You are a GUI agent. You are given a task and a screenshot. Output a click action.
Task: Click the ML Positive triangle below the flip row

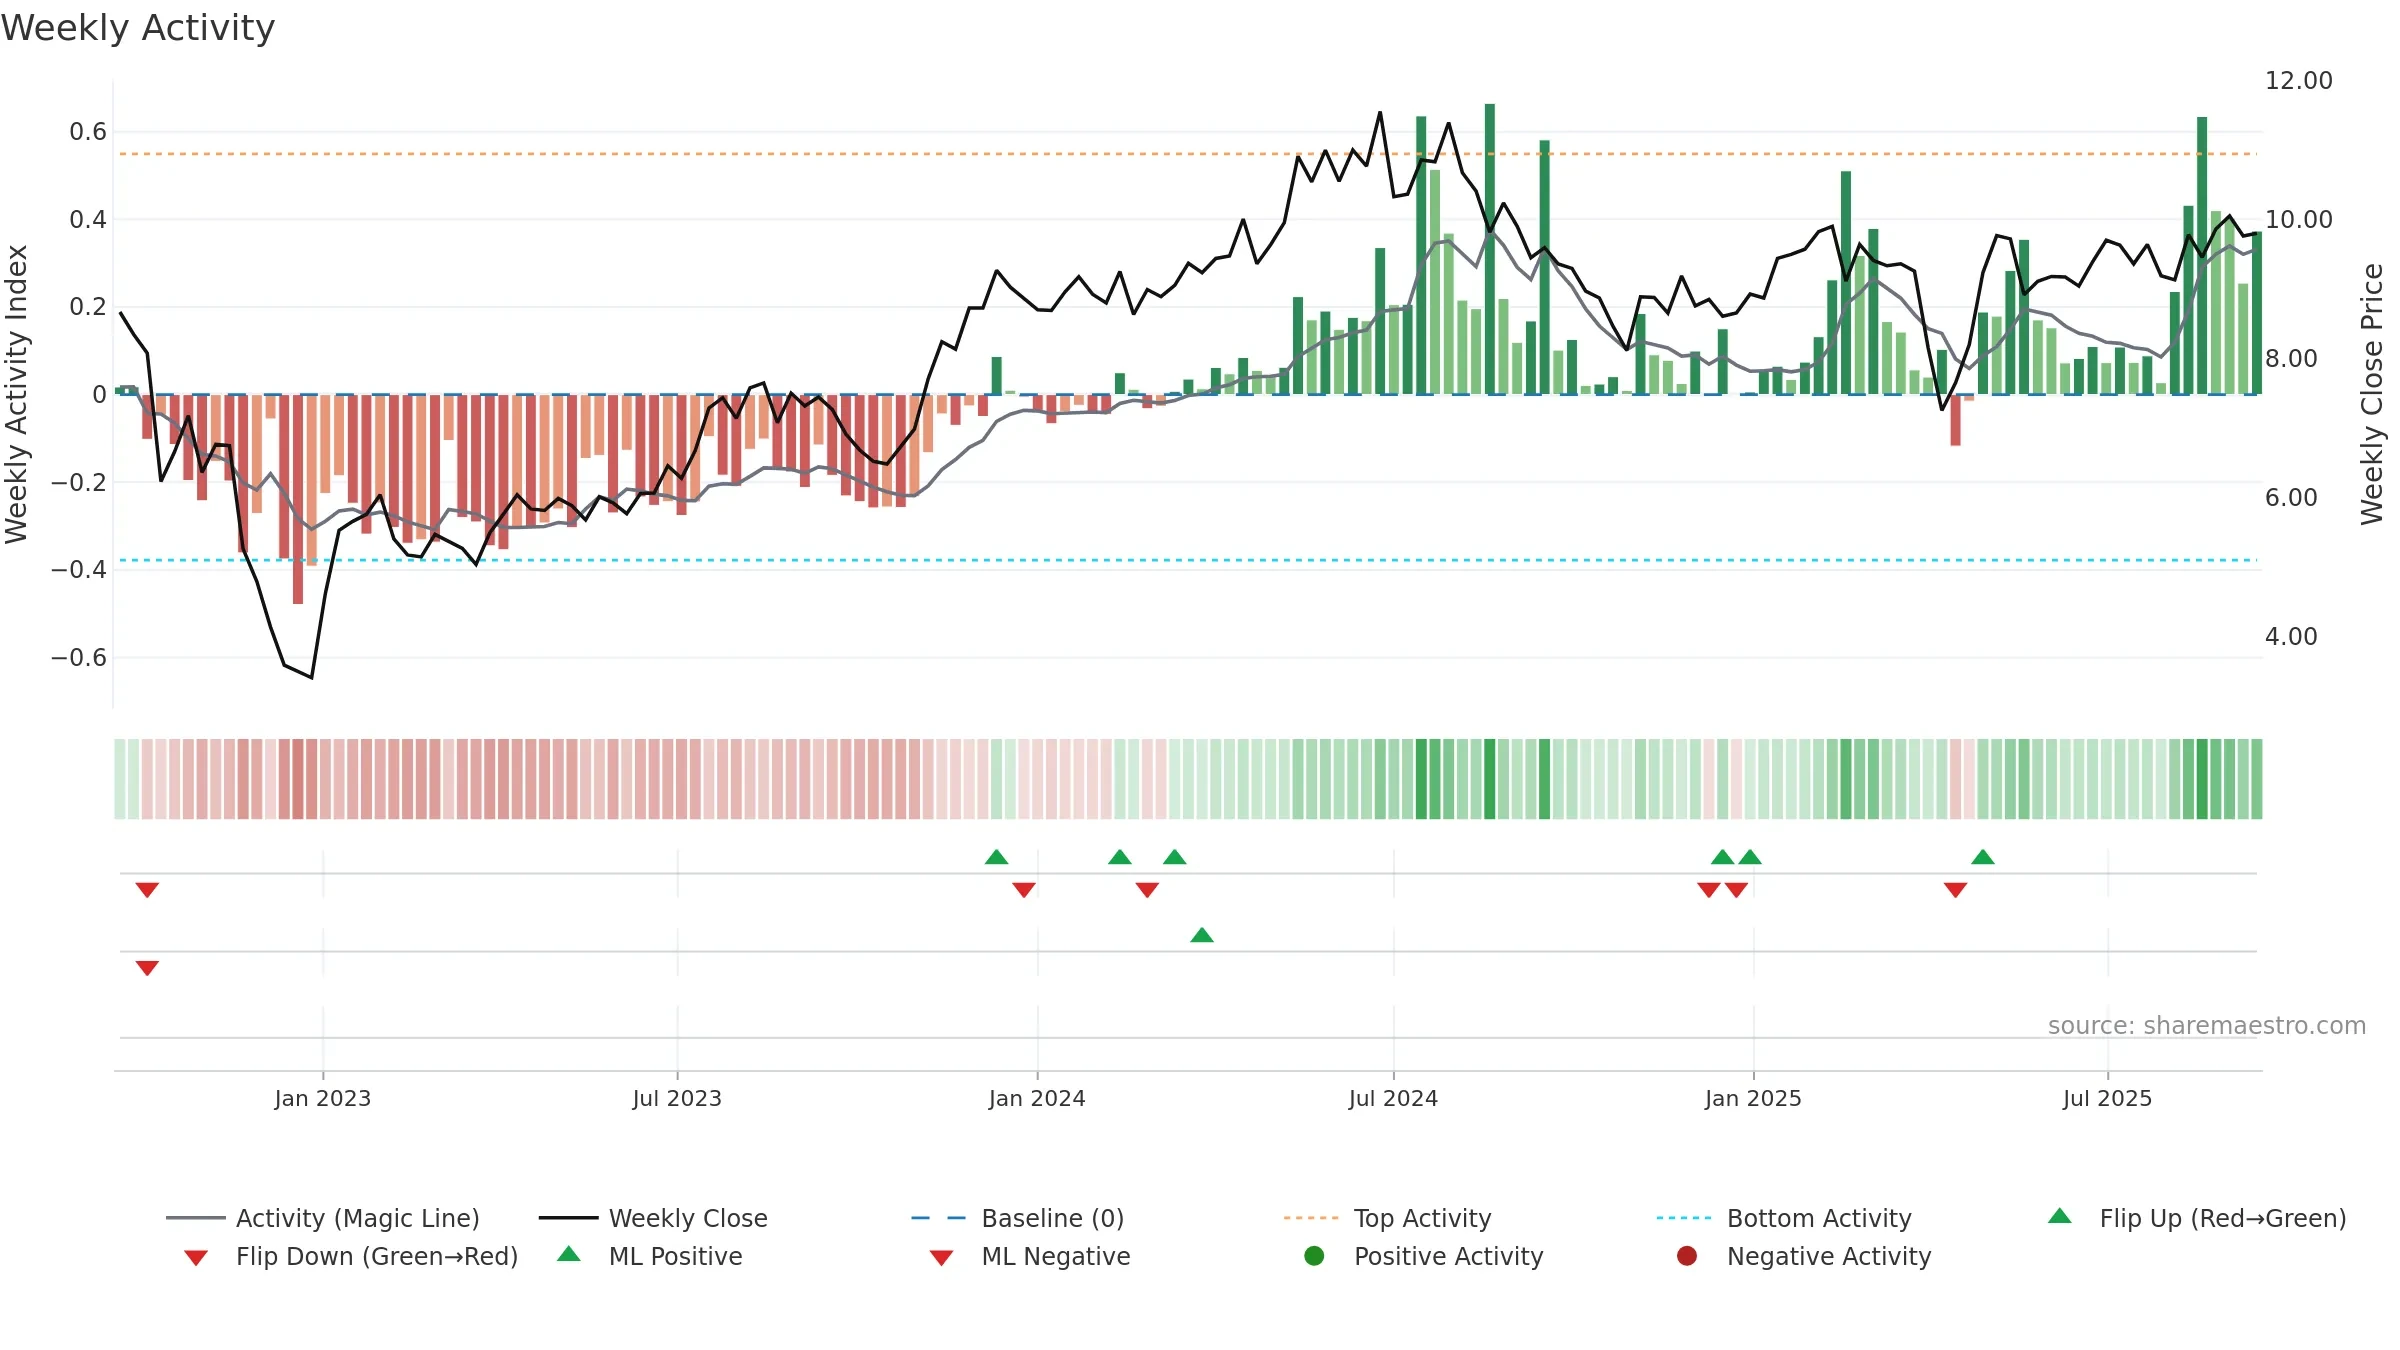pyautogui.click(x=1202, y=935)
